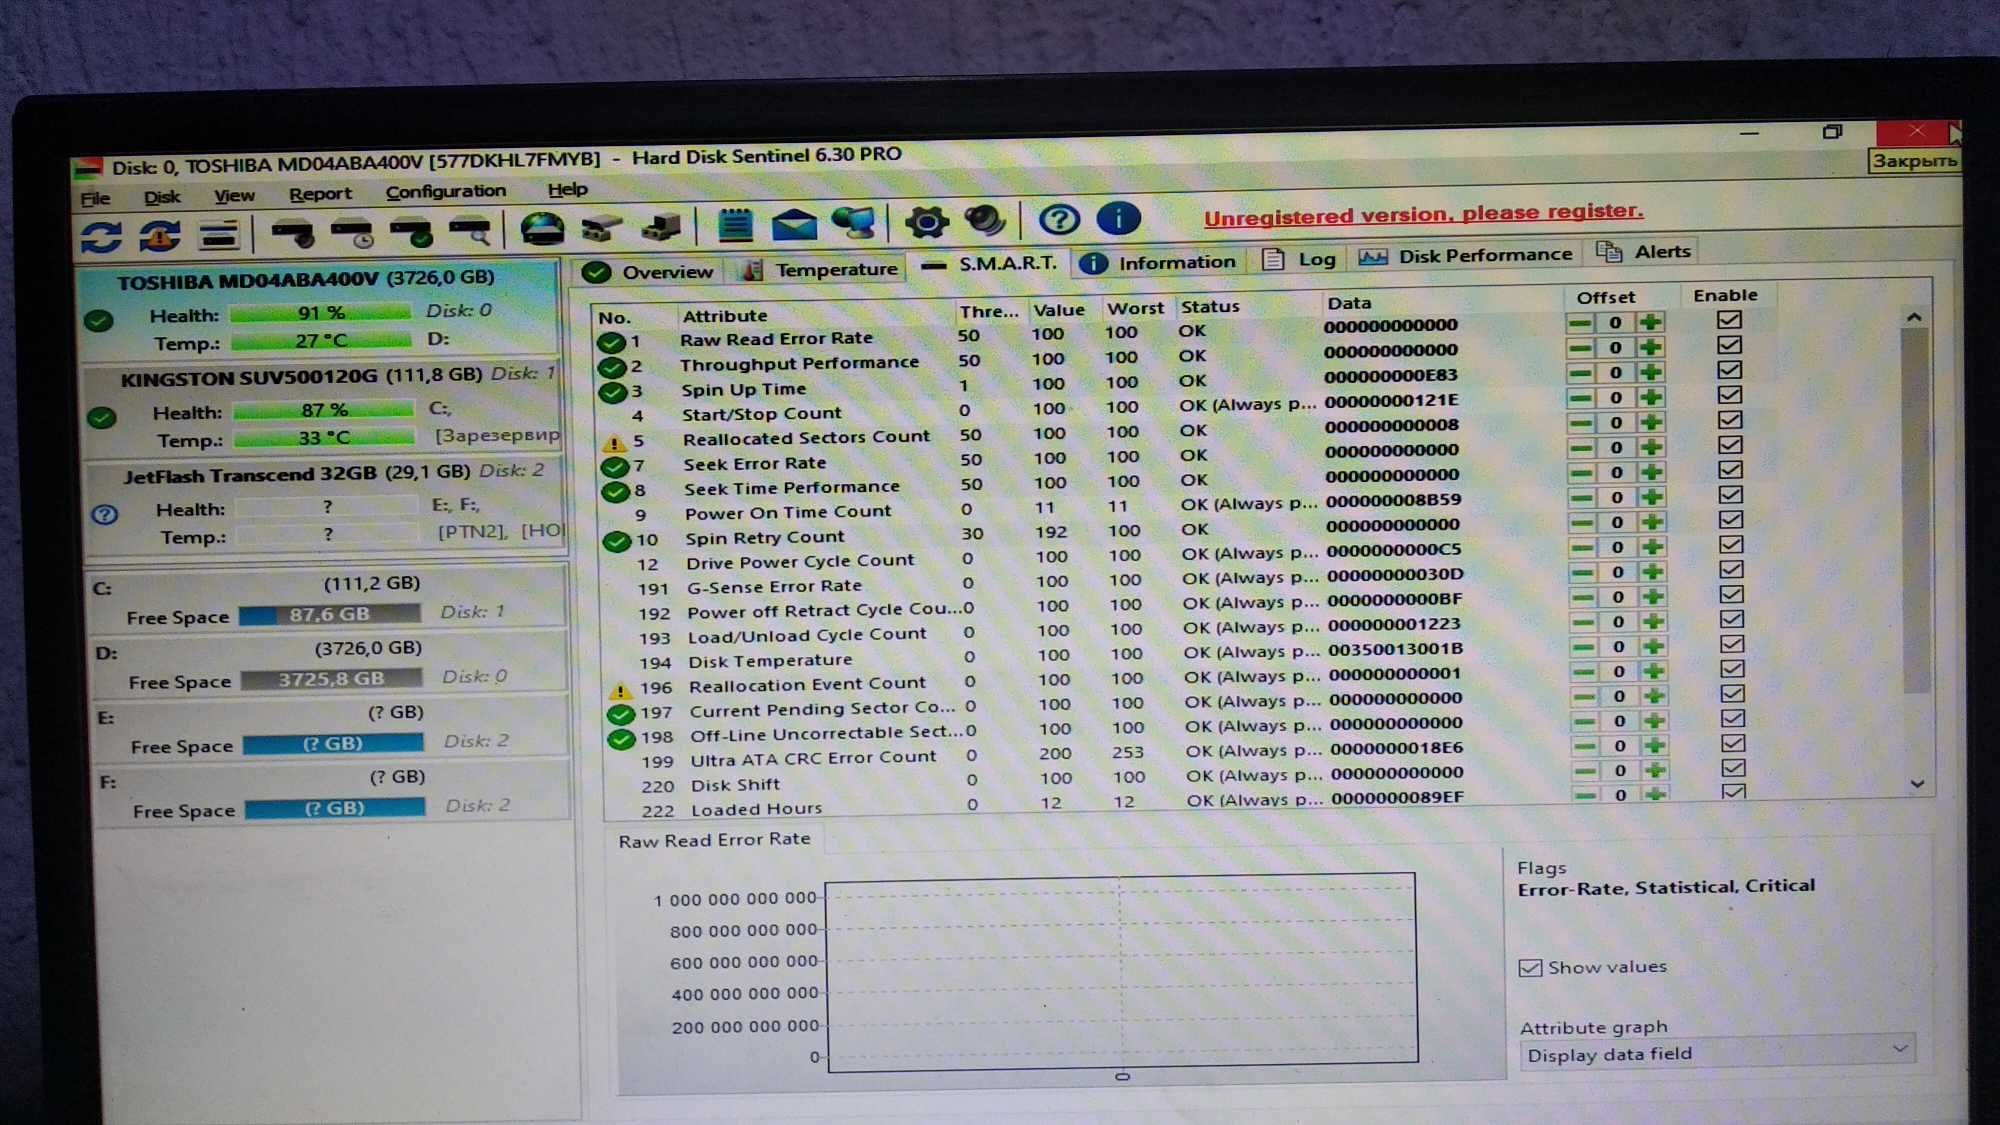Open the View menu
Image resolution: width=2000 pixels, height=1125 pixels.
234,196
